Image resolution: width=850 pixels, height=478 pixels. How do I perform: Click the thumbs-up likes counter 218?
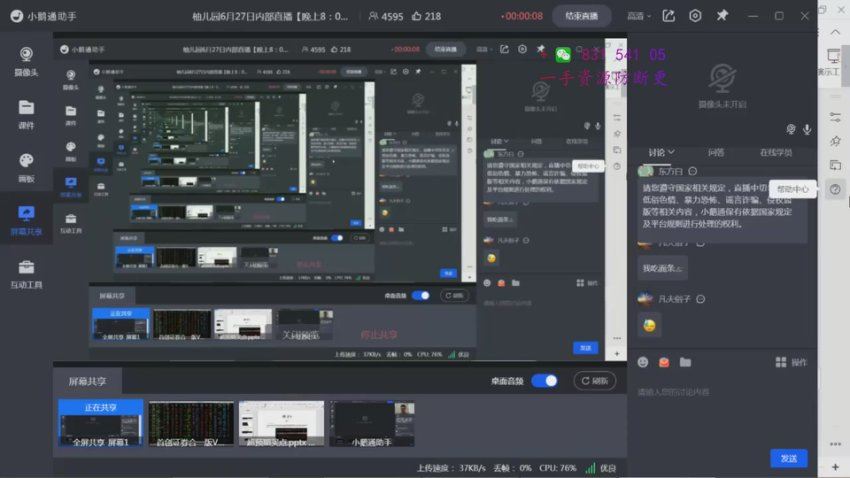click(x=426, y=16)
